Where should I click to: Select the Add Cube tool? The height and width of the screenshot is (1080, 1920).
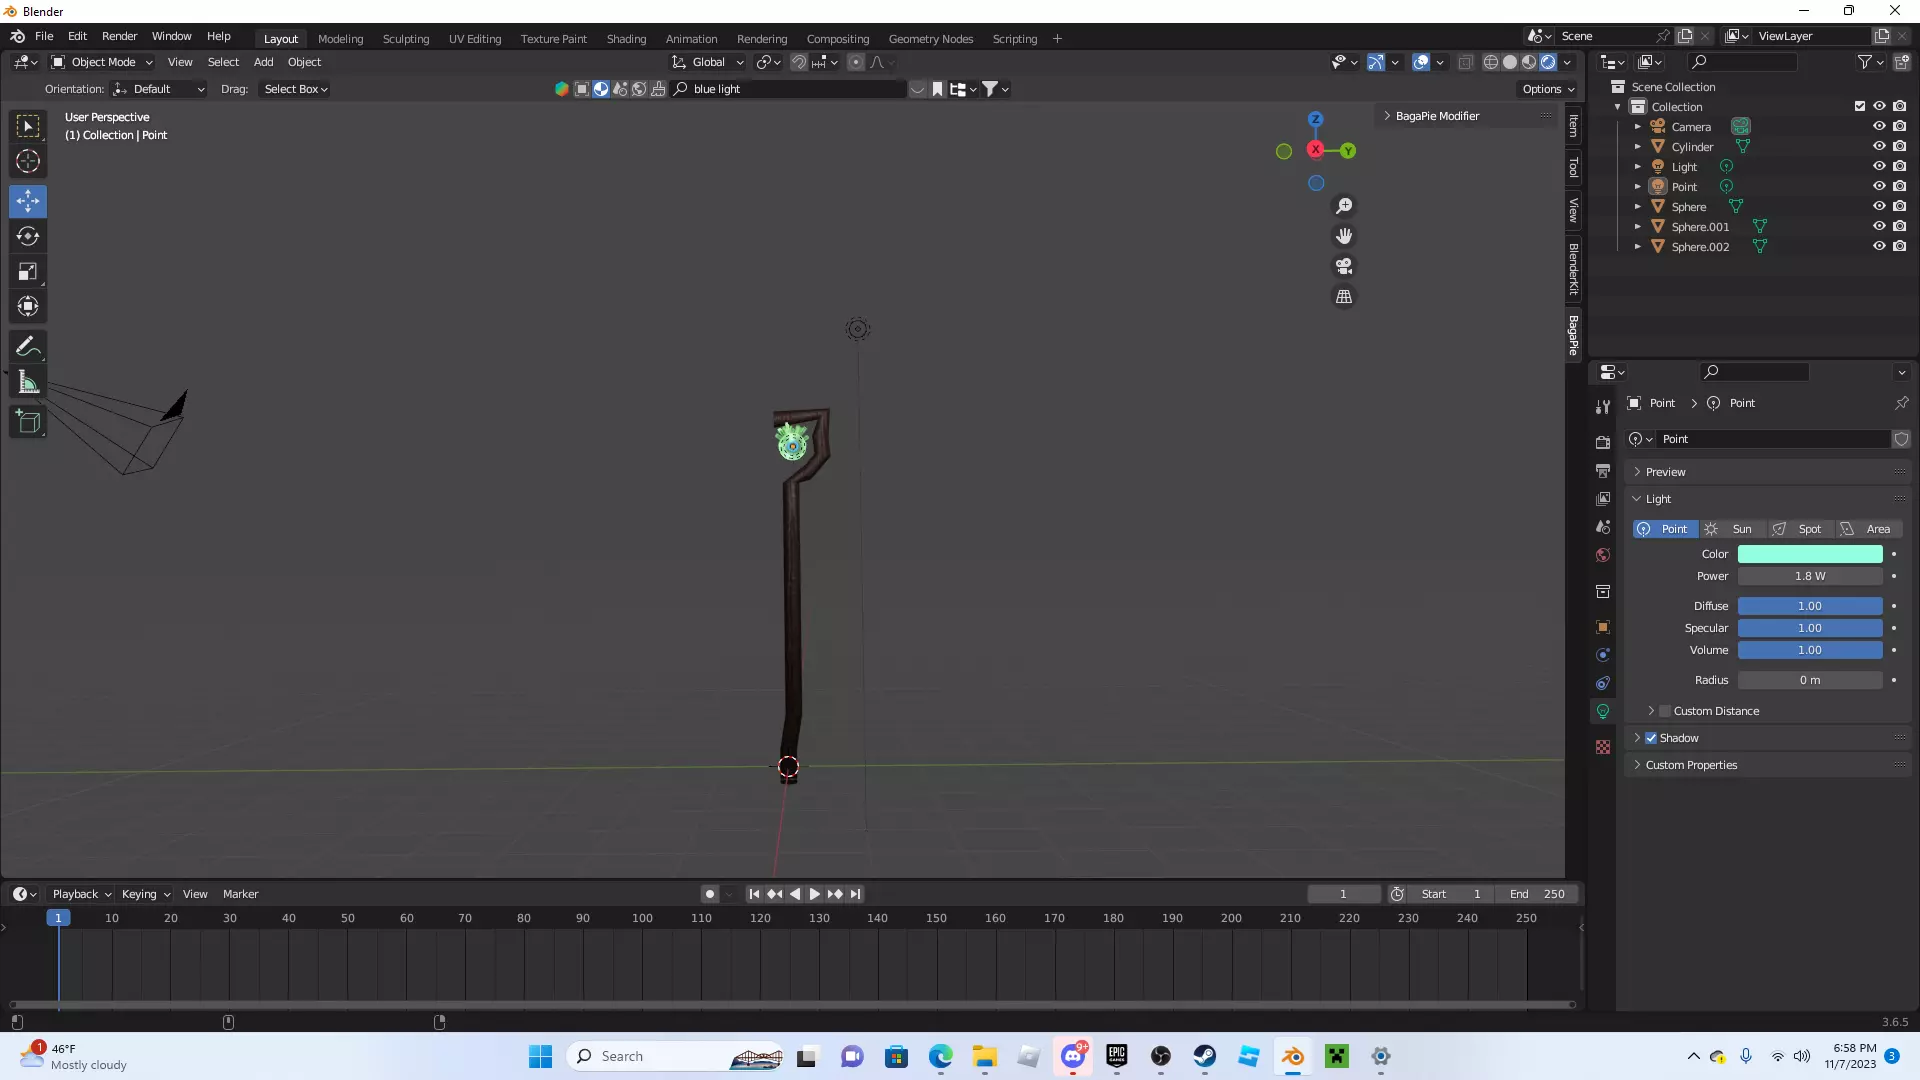tap(28, 422)
